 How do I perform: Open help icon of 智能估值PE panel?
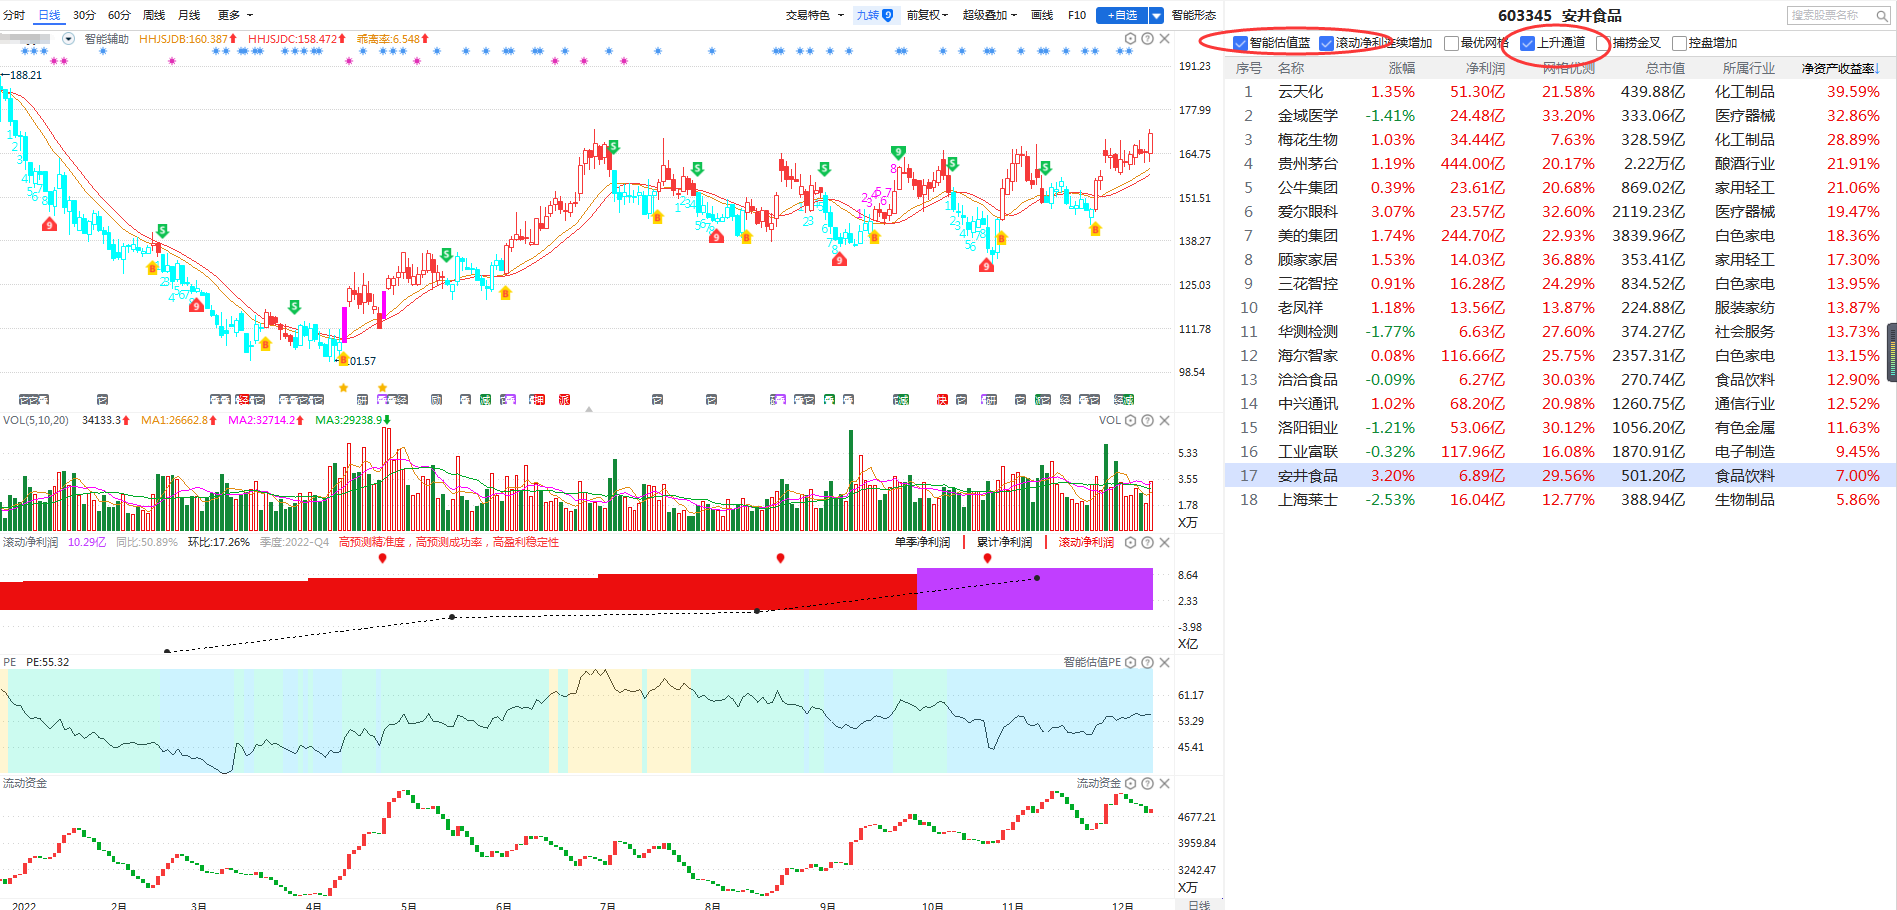click(x=1148, y=663)
